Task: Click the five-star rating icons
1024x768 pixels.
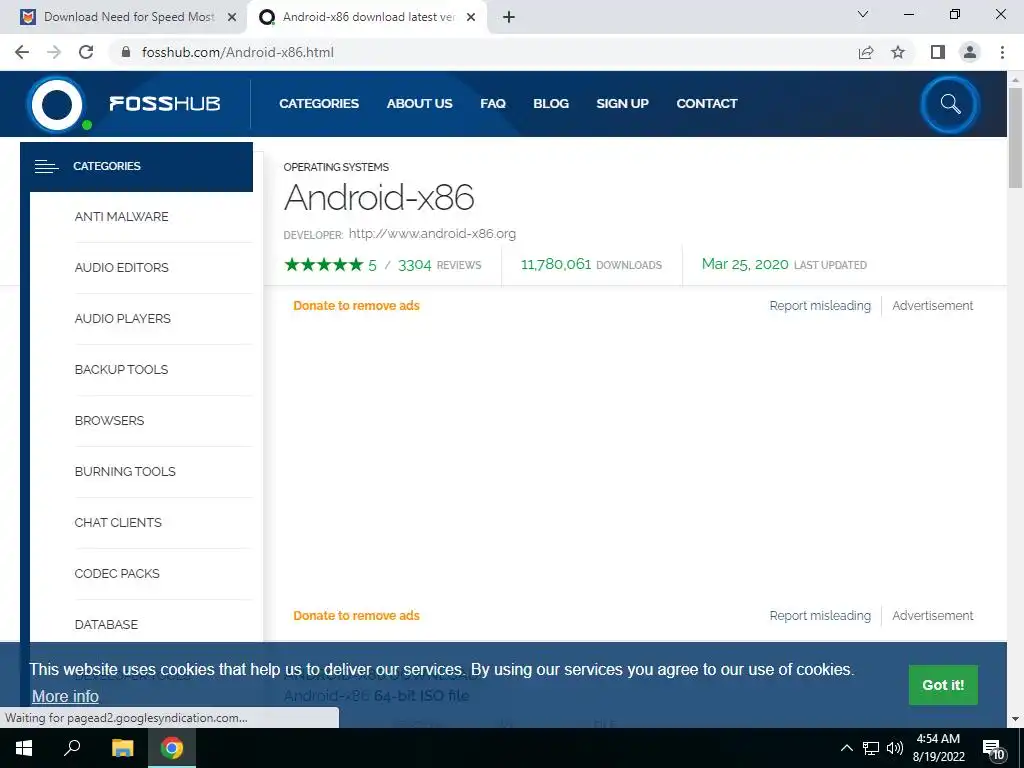Action: click(324, 264)
